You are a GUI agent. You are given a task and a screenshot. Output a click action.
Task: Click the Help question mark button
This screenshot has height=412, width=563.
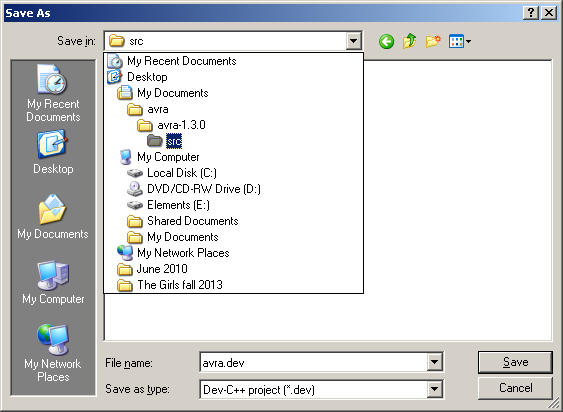coord(531,13)
